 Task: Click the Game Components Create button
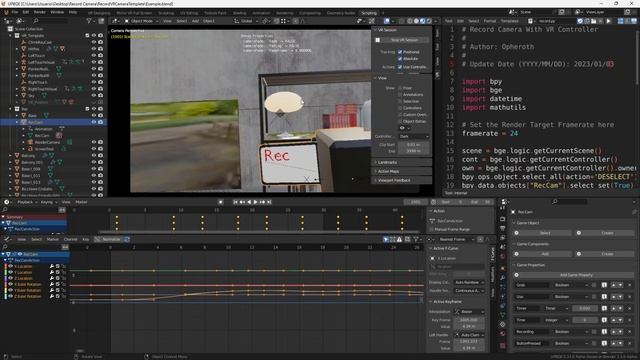pyautogui.click(x=605, y=254)
